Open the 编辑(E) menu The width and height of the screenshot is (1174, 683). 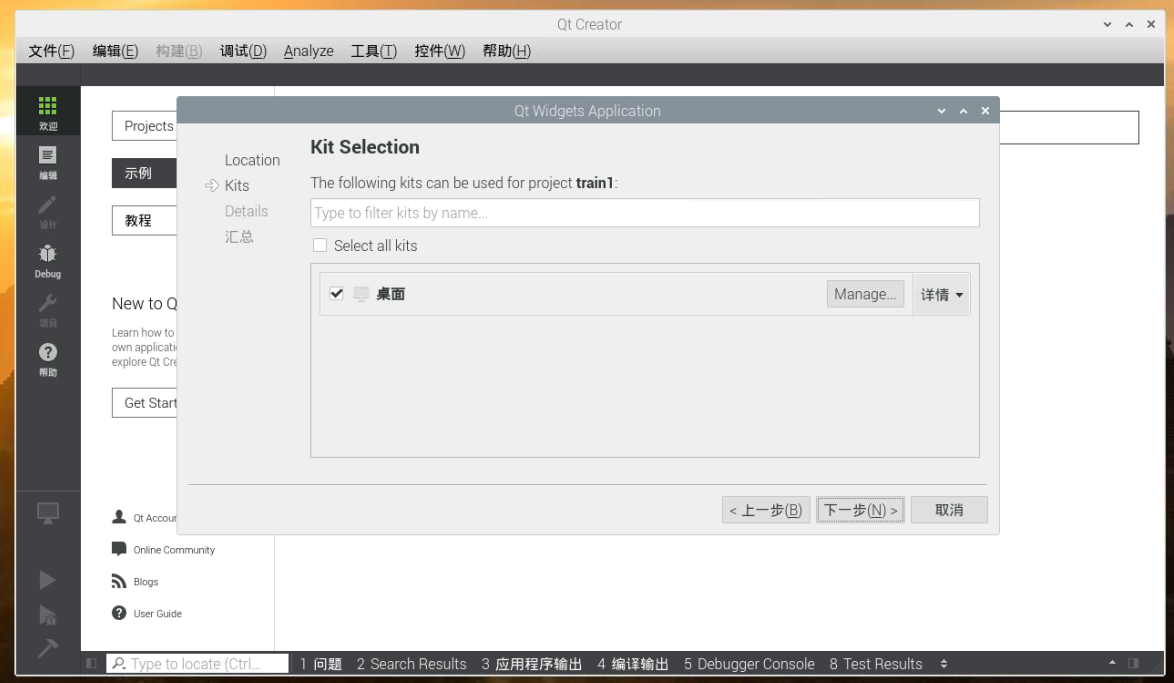pyautogui.click(x=115, y=51)
